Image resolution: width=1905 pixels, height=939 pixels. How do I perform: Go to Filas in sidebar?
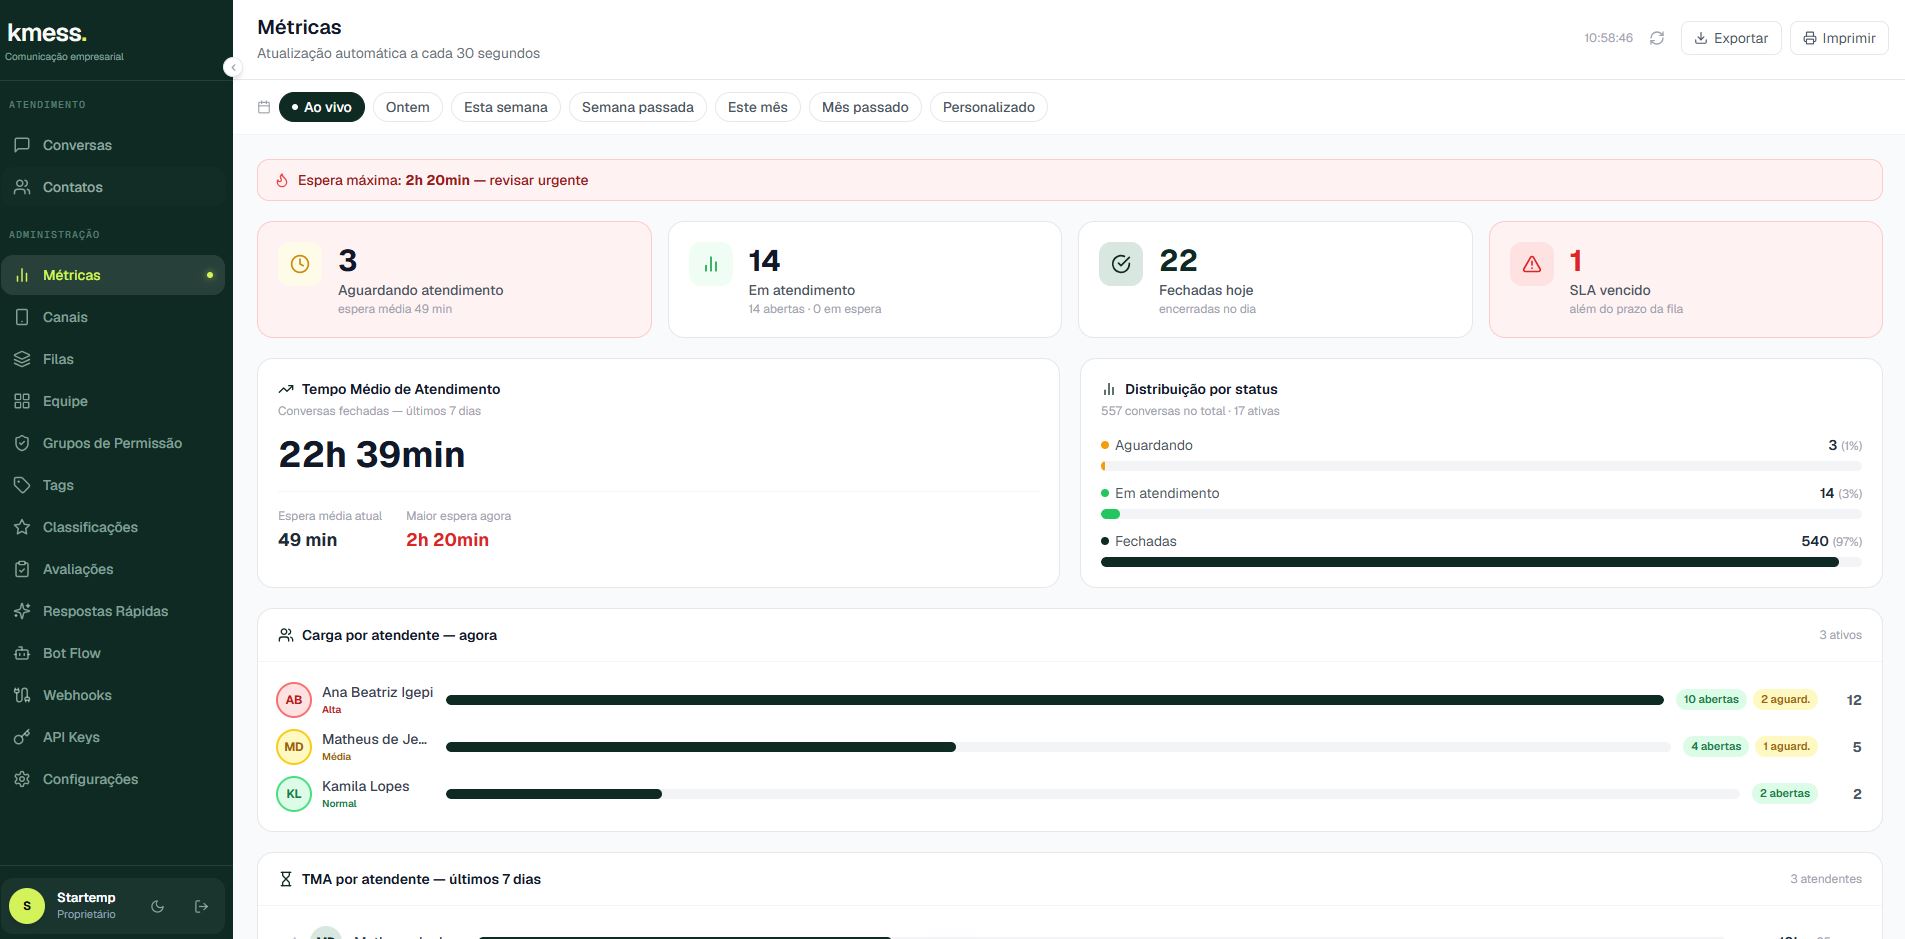pyautogui.click(x=112, y=359)
